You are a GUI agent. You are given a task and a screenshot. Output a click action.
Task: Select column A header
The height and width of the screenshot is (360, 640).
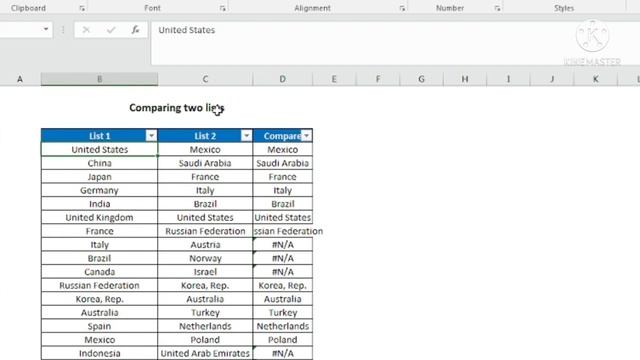[20, 79]
